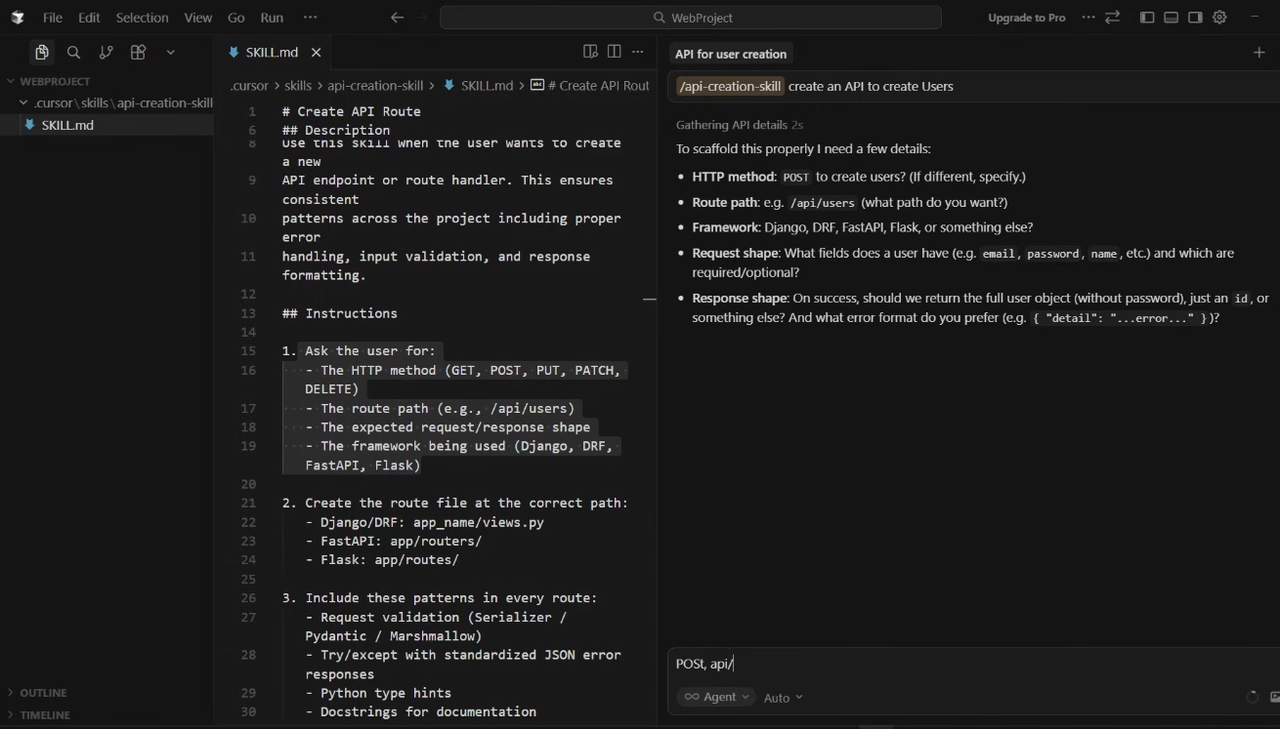Click the '- Python type hints' line
Viewport: 1280px width, 729px height.
(x=378, y=693)
